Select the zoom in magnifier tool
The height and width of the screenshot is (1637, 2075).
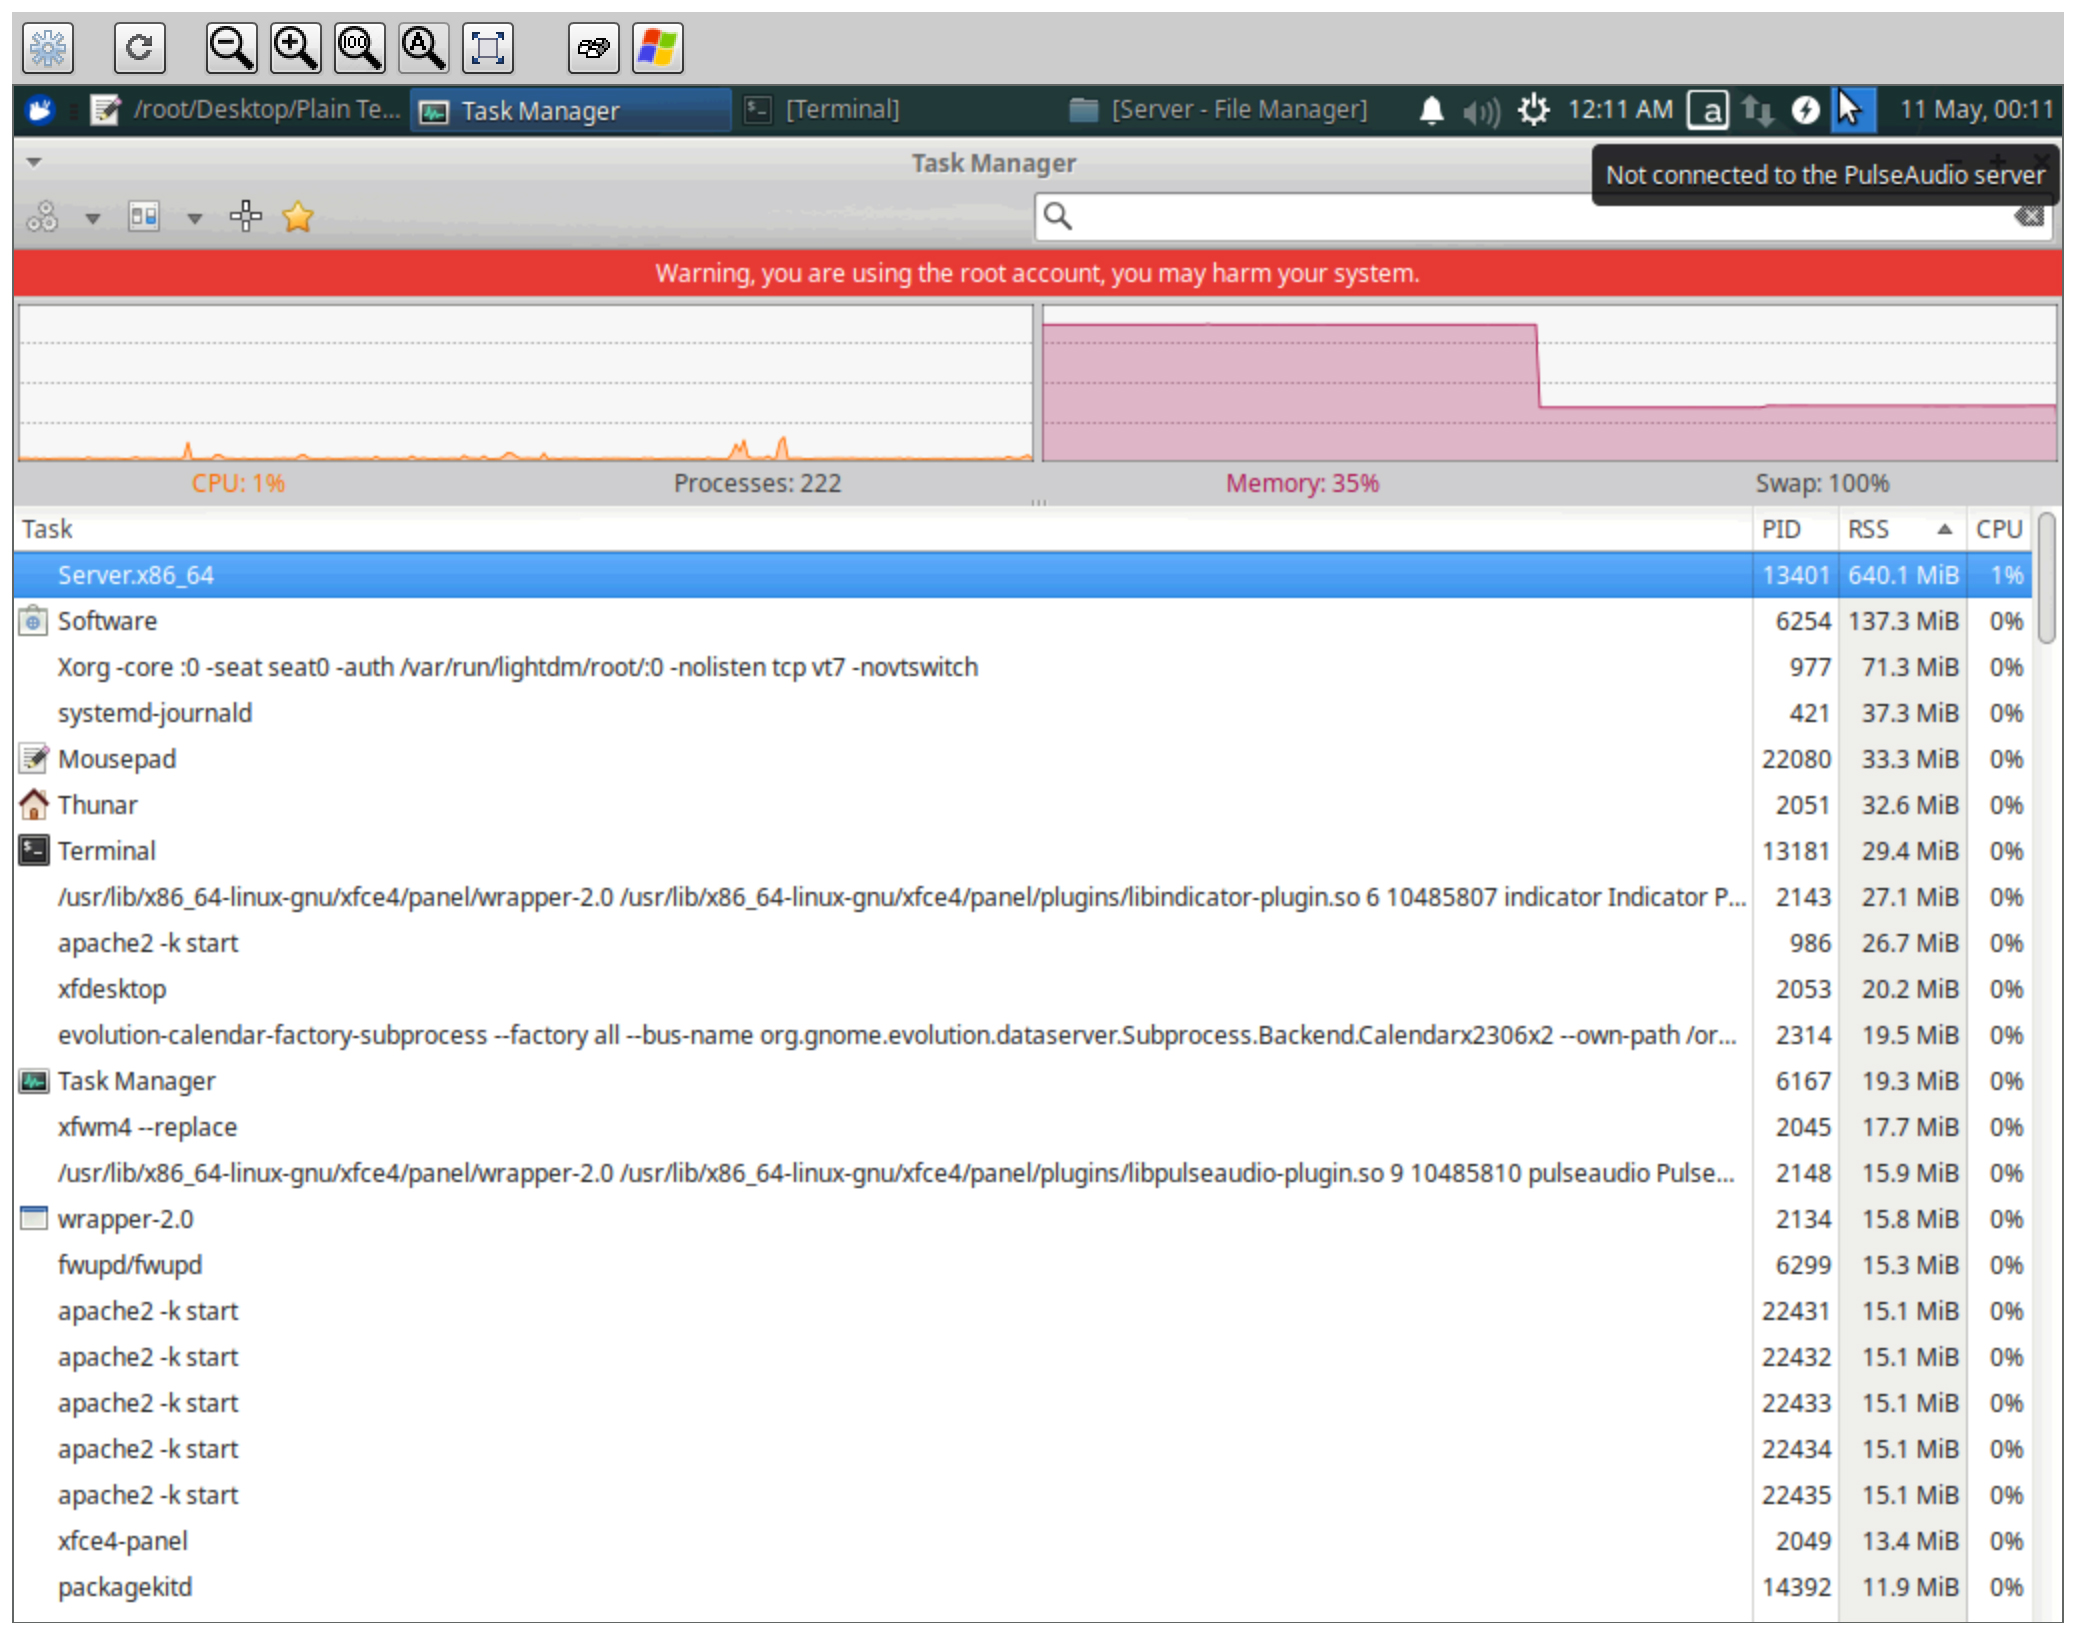[294, 47]
